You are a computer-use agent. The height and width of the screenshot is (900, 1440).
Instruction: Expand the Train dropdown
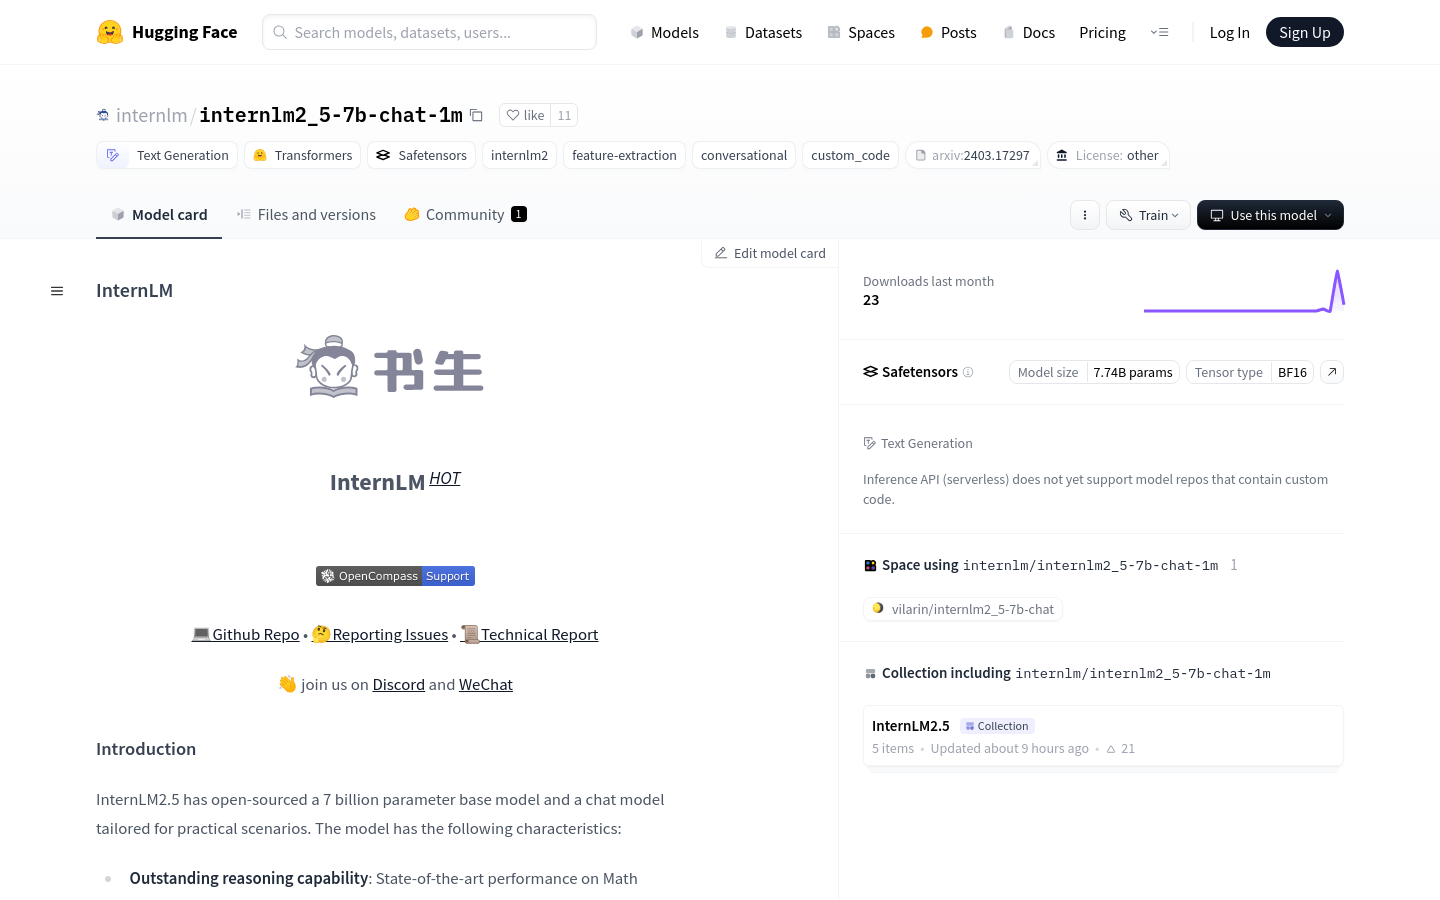(x=1148, y=215)
